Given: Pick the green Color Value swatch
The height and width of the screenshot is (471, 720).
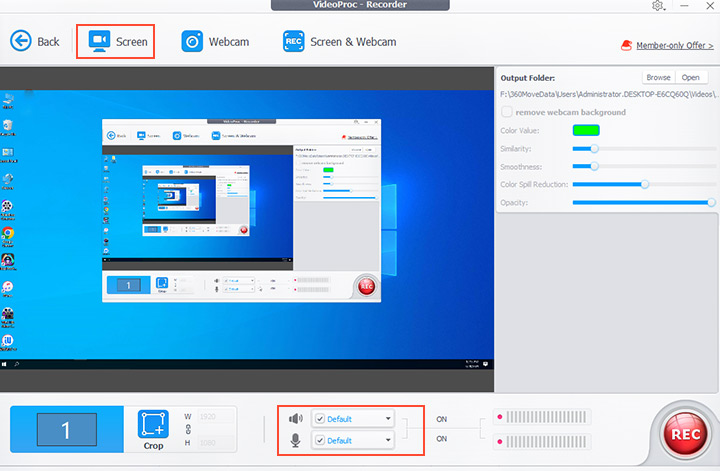Looking at the screenshot, I should [x=586, y=130].
